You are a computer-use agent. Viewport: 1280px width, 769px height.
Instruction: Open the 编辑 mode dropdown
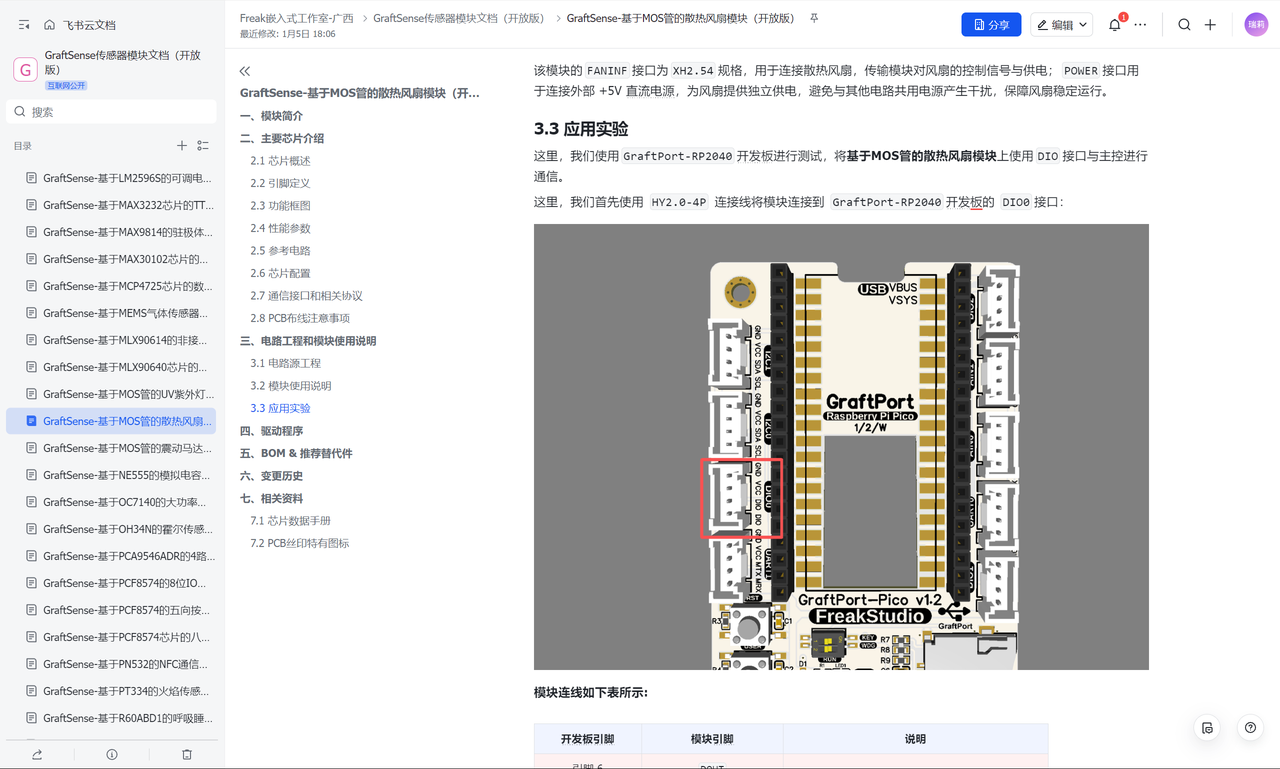click(1062, 25)
